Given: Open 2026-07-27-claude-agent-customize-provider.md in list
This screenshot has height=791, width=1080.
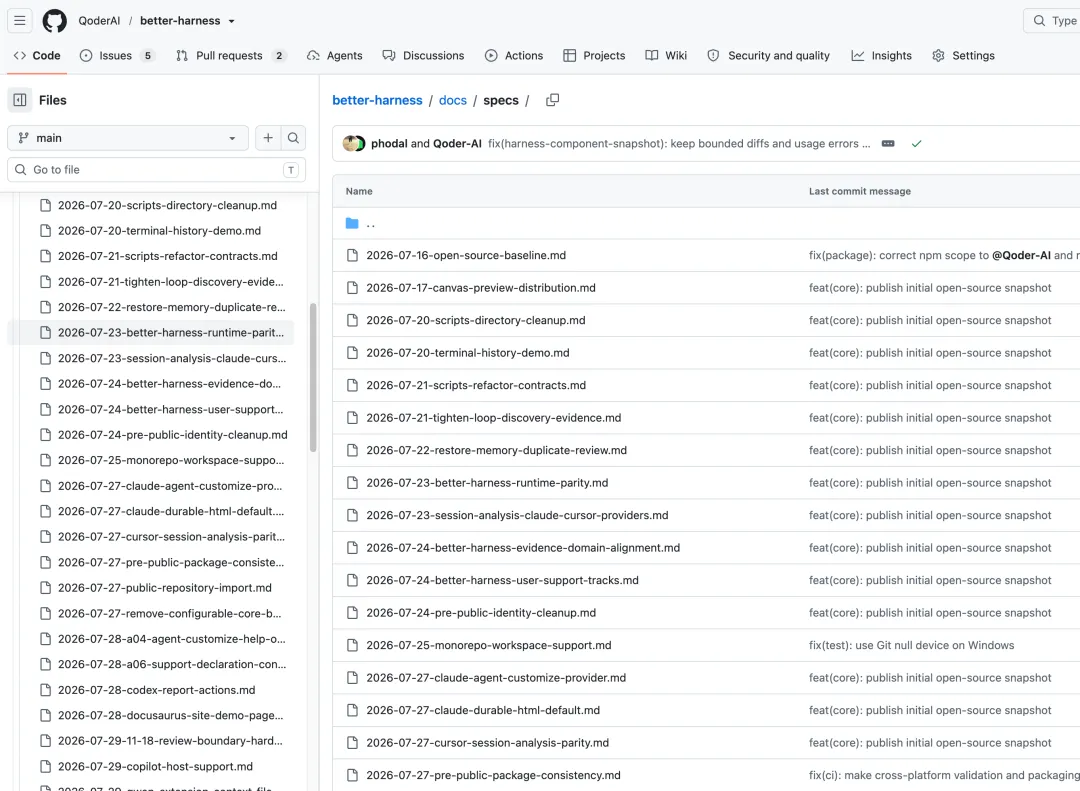Looking at the screenshot, I should click(496, 677).
